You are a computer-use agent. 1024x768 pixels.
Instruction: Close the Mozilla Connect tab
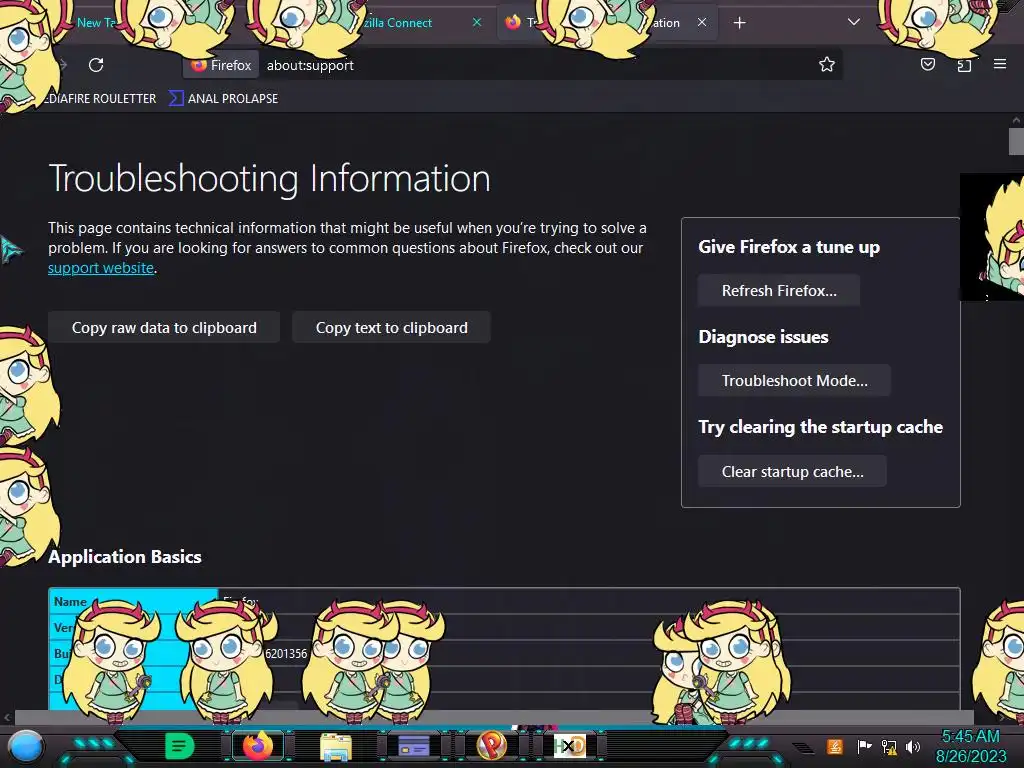477,22
